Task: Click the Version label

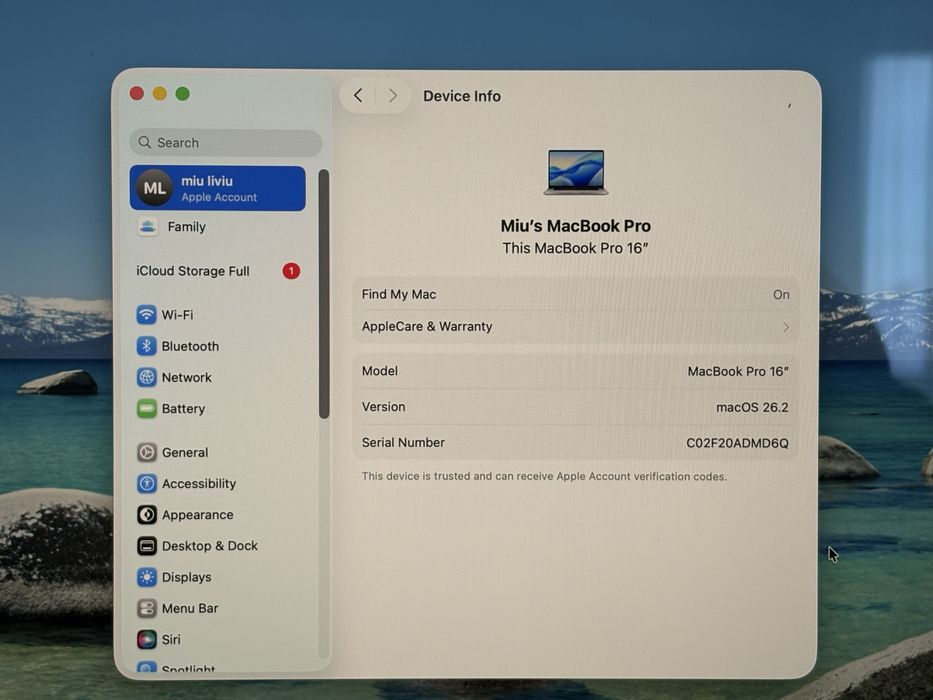Action: click(x=384, y=407)
